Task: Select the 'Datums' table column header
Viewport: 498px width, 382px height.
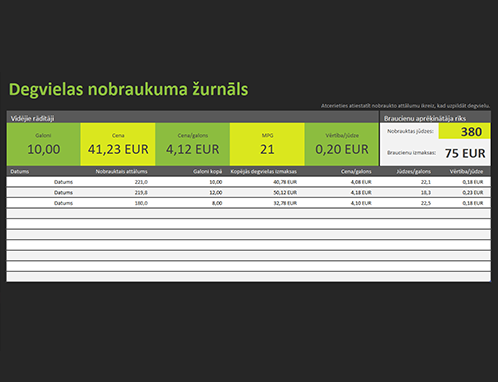Action: [20, 172]
